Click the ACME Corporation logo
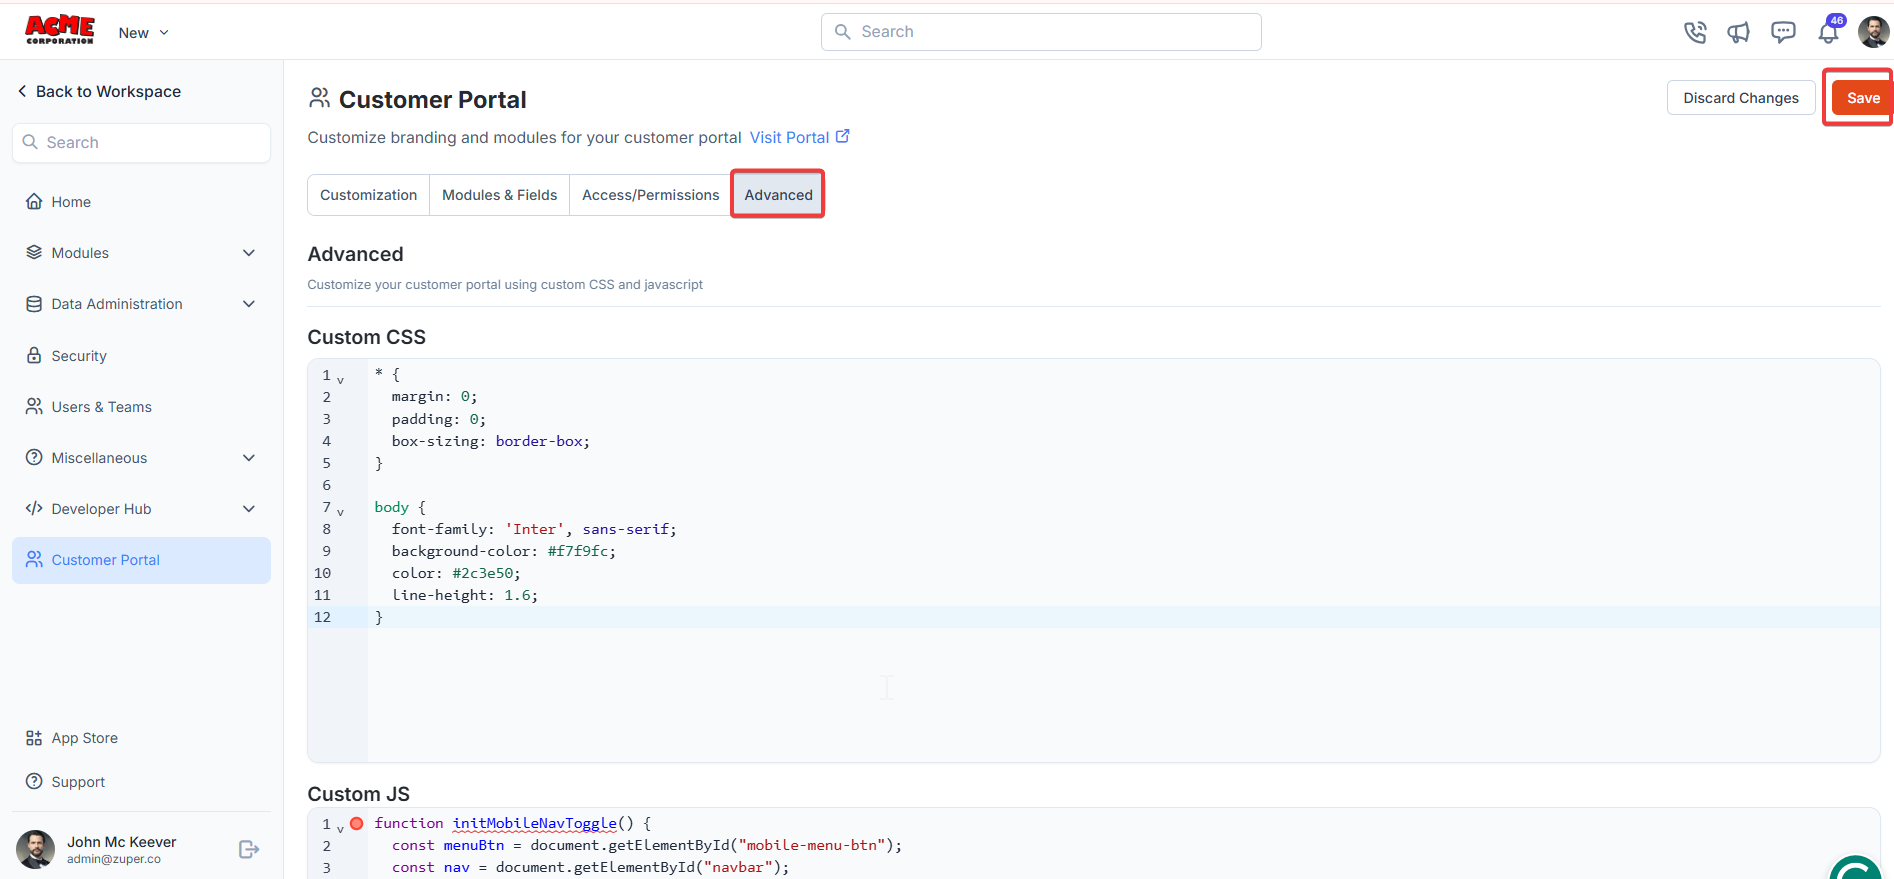This screenshot has width=1894, height=879. pyautogui.click(x=60, y=30)
